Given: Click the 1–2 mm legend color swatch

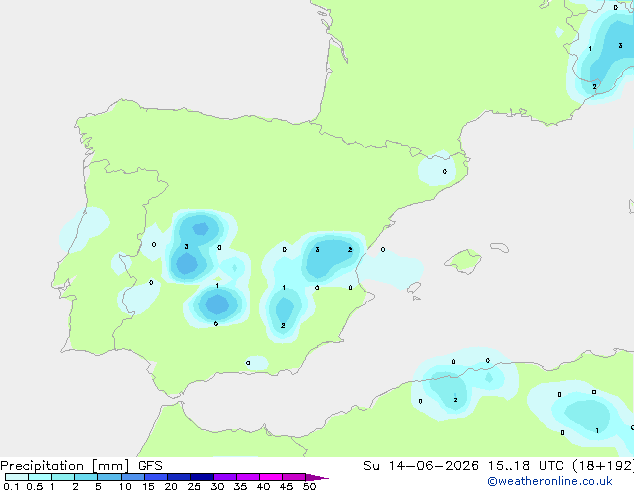Looking at the screenshot, I should [63, 477].
